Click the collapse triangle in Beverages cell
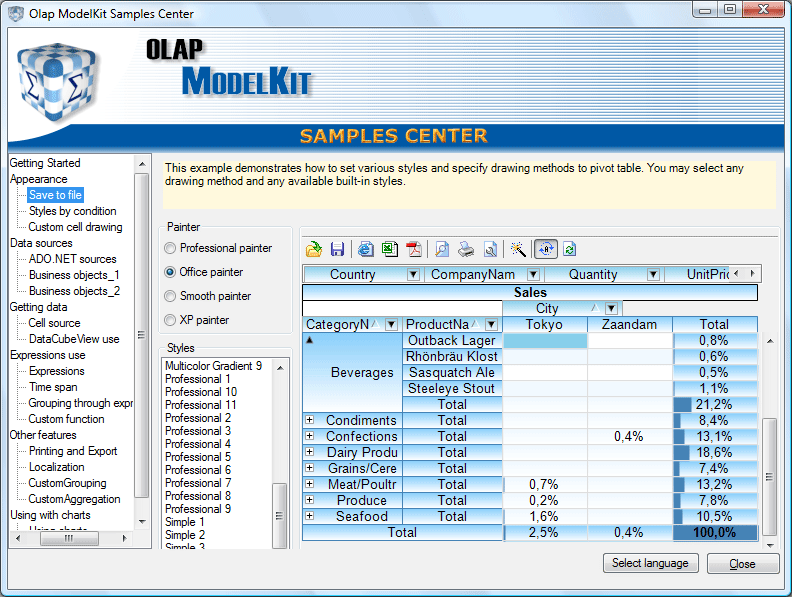The width and height of the screenshot is (792, 597). [x=310, y=340]
